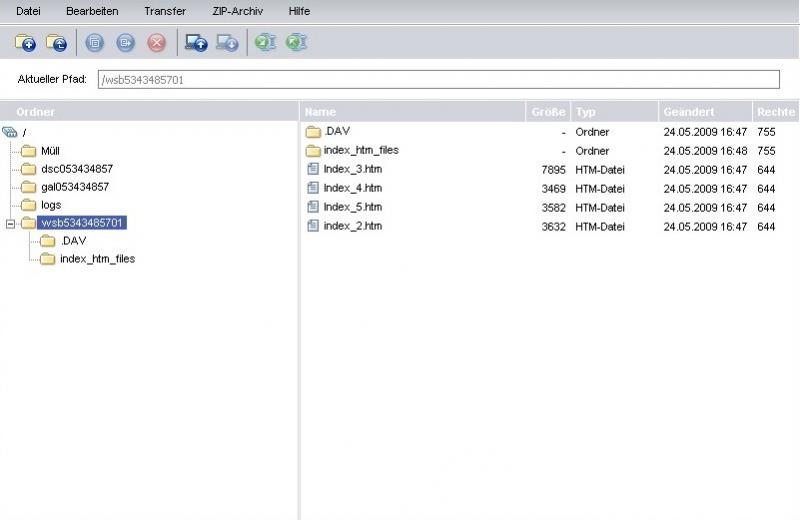
Task: Select index_htm_files folder in the file list
Action: point(360,151)
